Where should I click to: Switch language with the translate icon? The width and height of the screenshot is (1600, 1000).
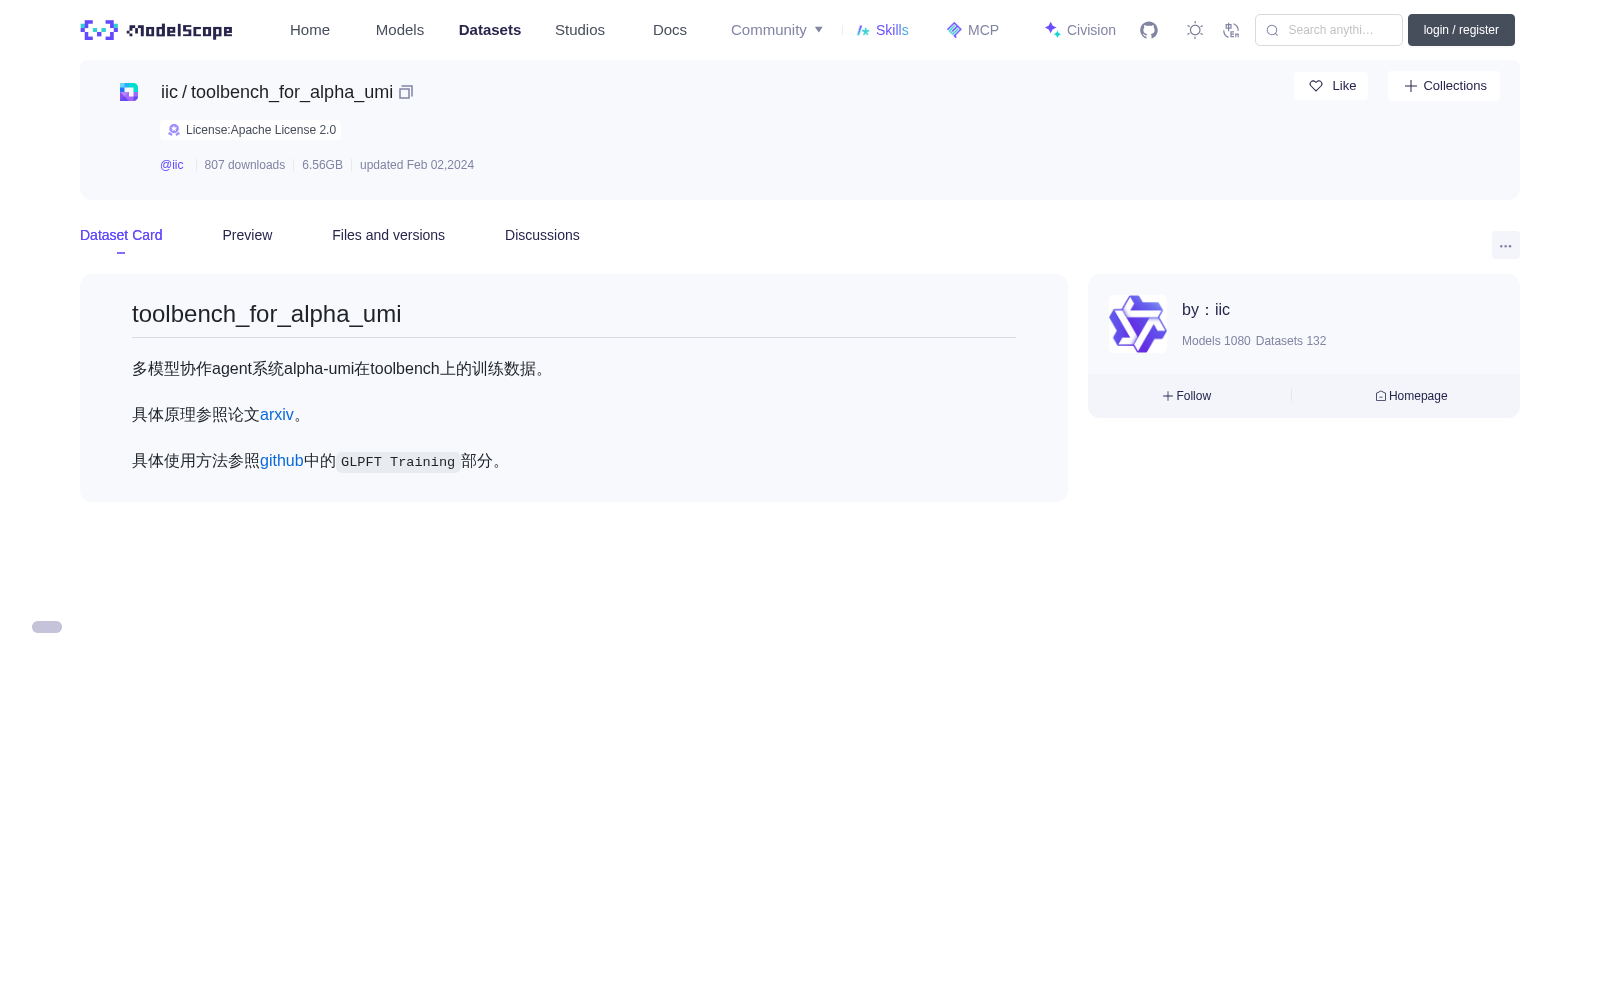click(1232, 30)
